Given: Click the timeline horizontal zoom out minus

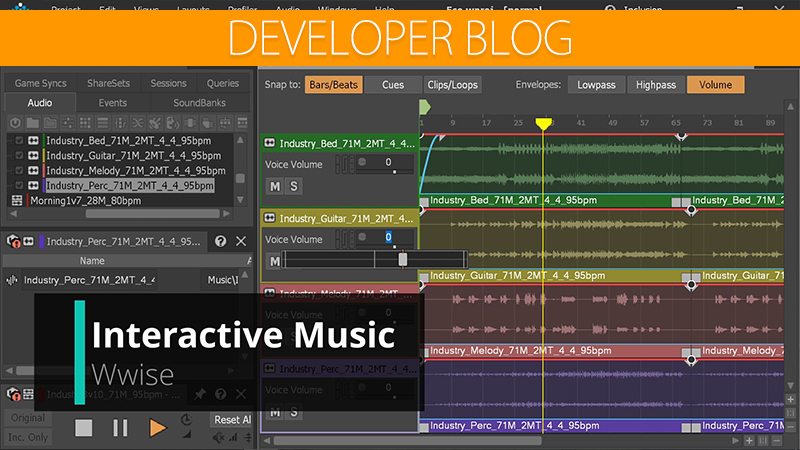Looking at the screenshot, I should pos(777,440).
